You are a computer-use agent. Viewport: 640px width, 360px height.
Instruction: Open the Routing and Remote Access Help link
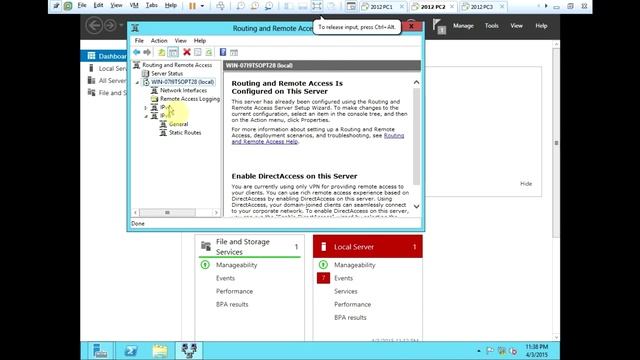pos(318,138)
